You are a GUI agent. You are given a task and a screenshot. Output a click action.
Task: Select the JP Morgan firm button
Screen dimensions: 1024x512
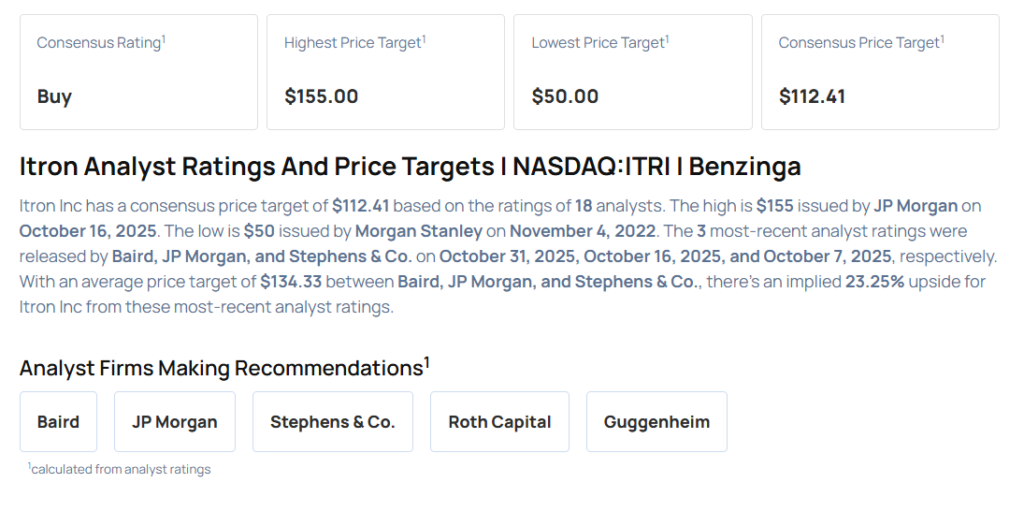(x=174, y=421)
